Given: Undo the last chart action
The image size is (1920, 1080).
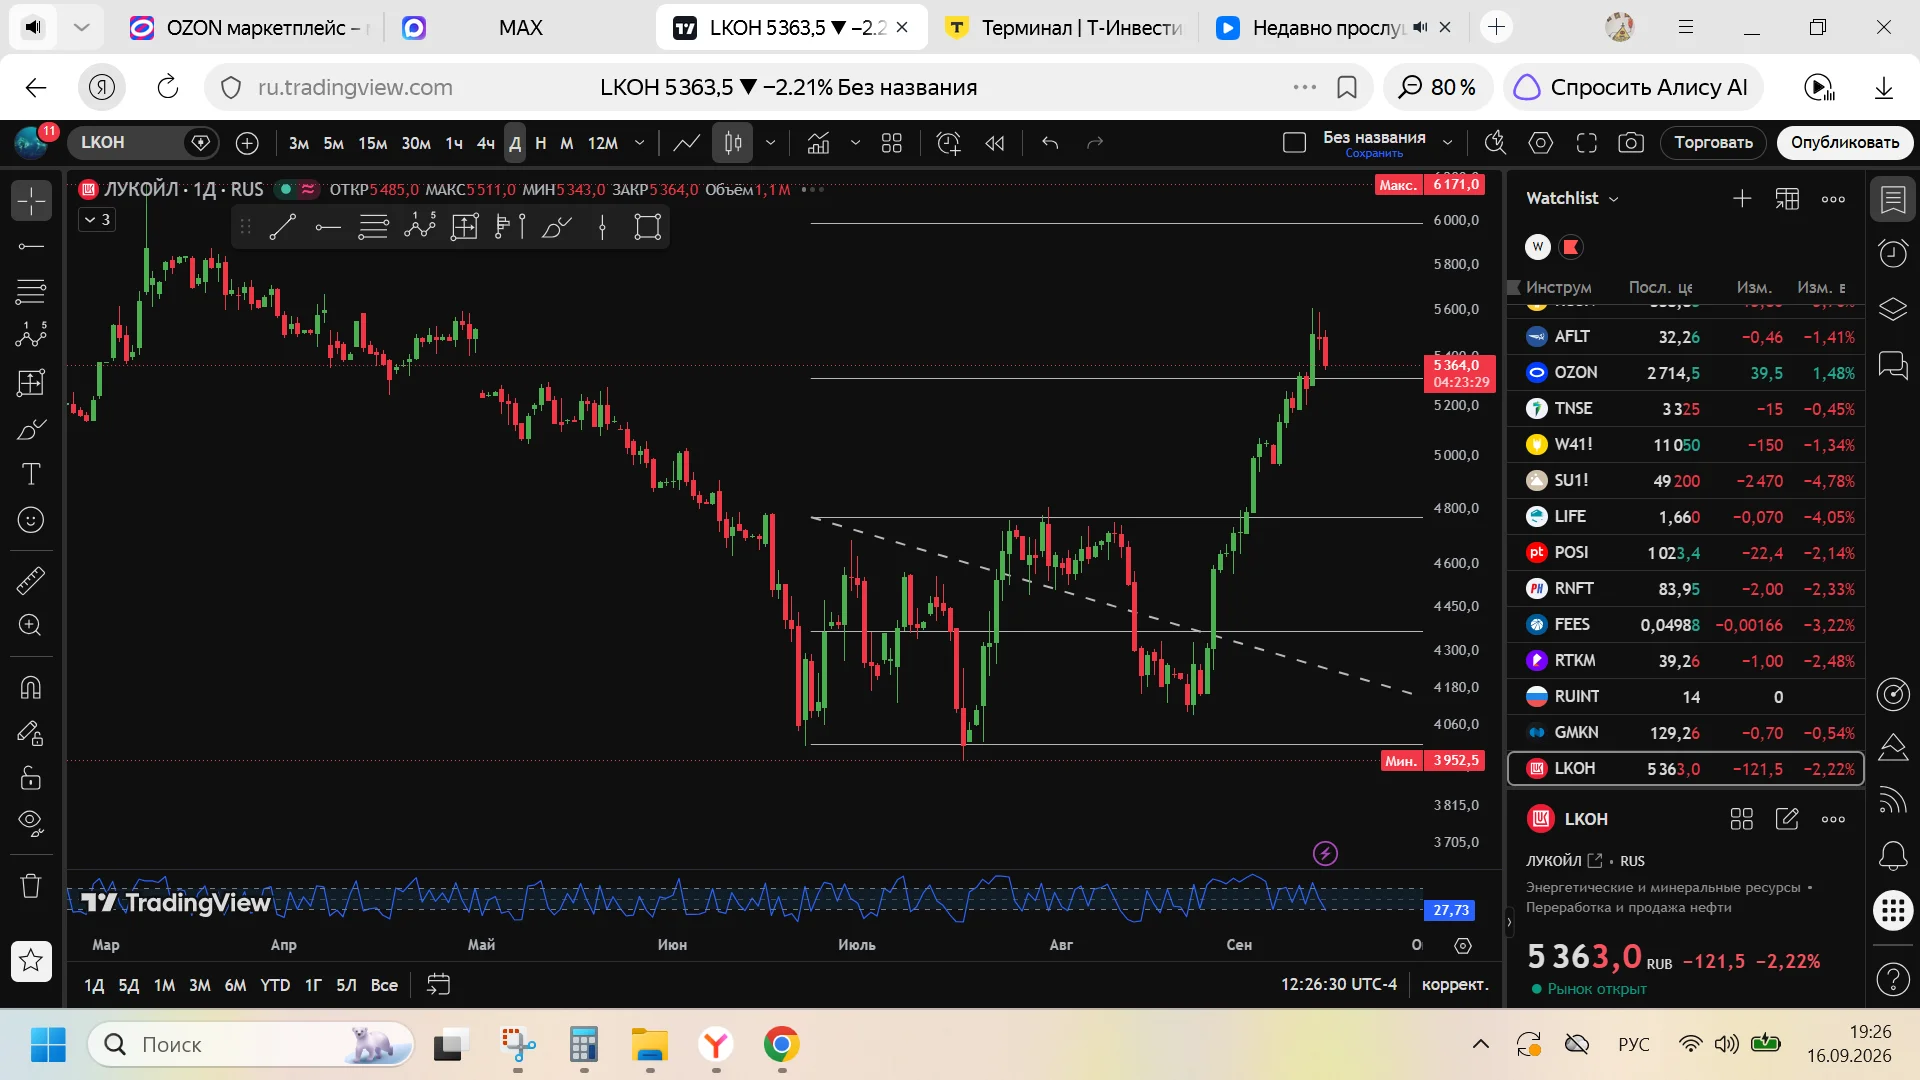Looking at the screenshot, I should (1050, 143).
